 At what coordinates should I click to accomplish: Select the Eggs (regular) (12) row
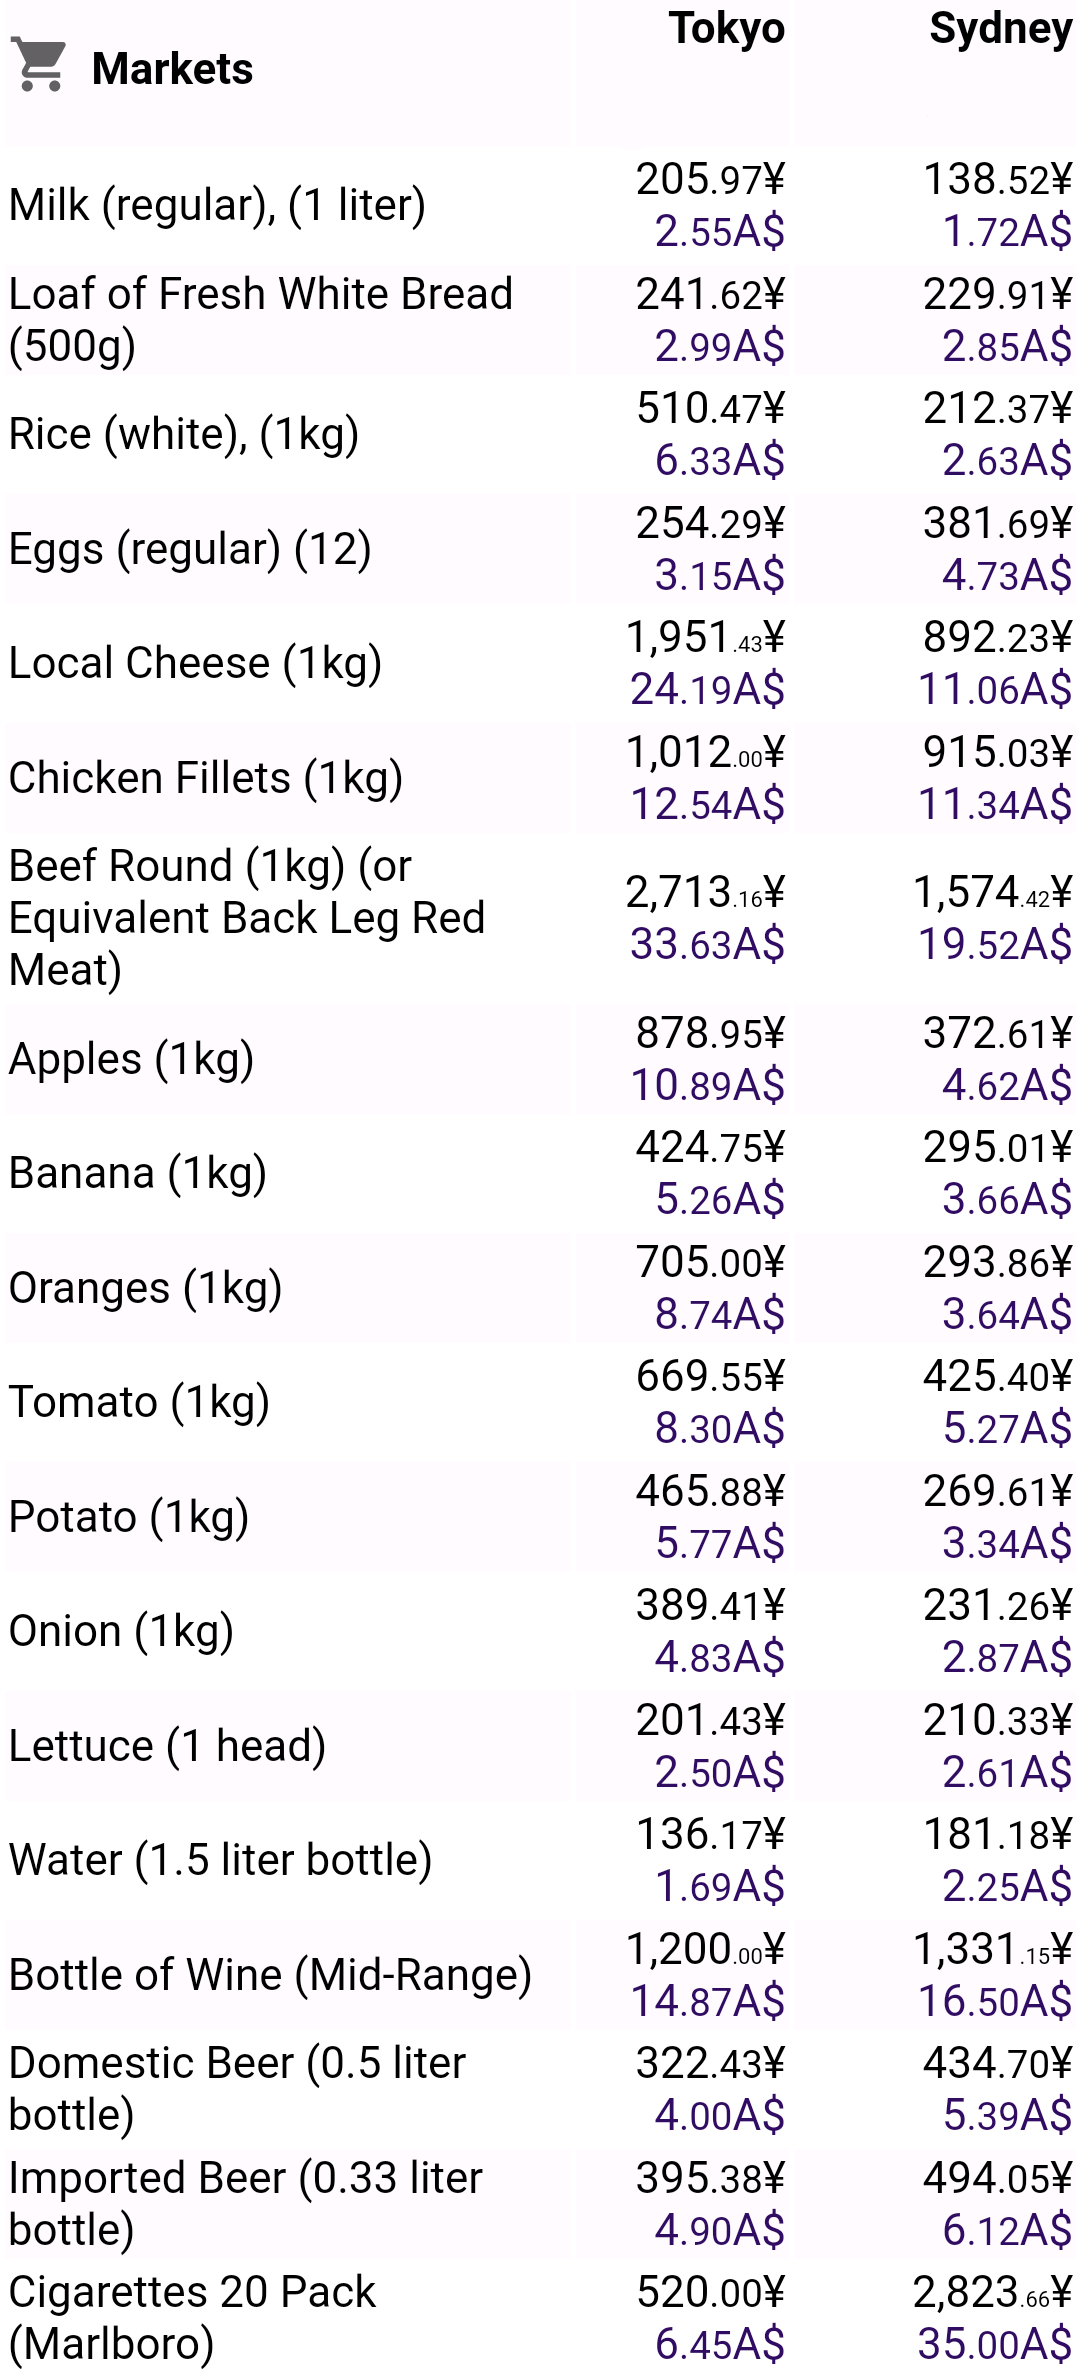coord(540,549)
